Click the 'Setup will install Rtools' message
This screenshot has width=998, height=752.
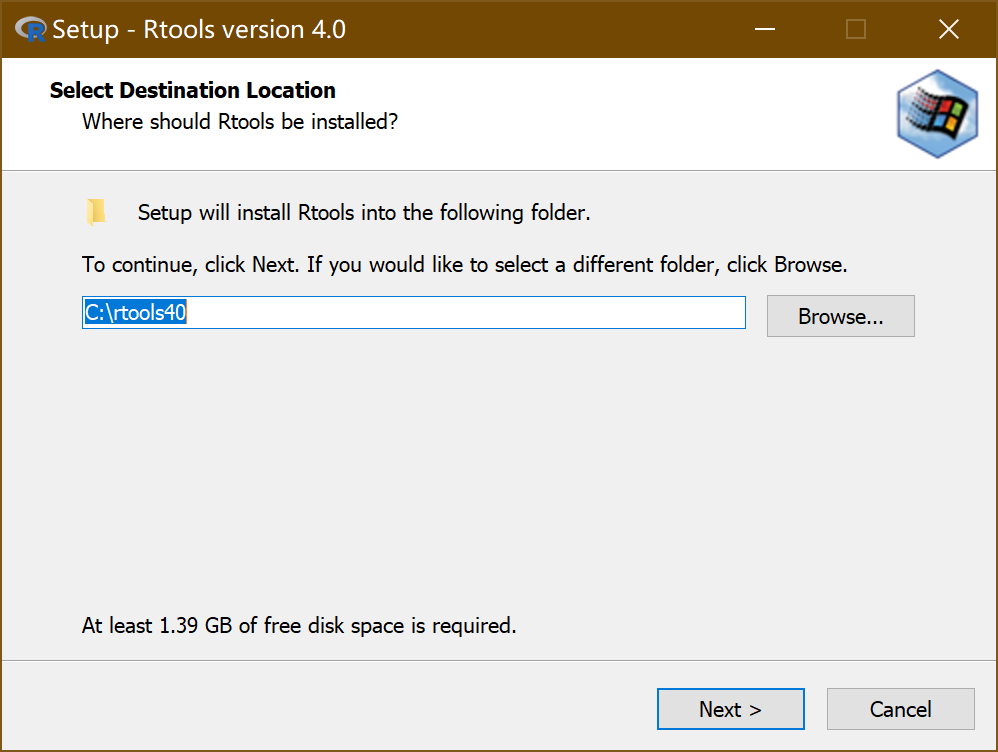click(x=364, y=212)
